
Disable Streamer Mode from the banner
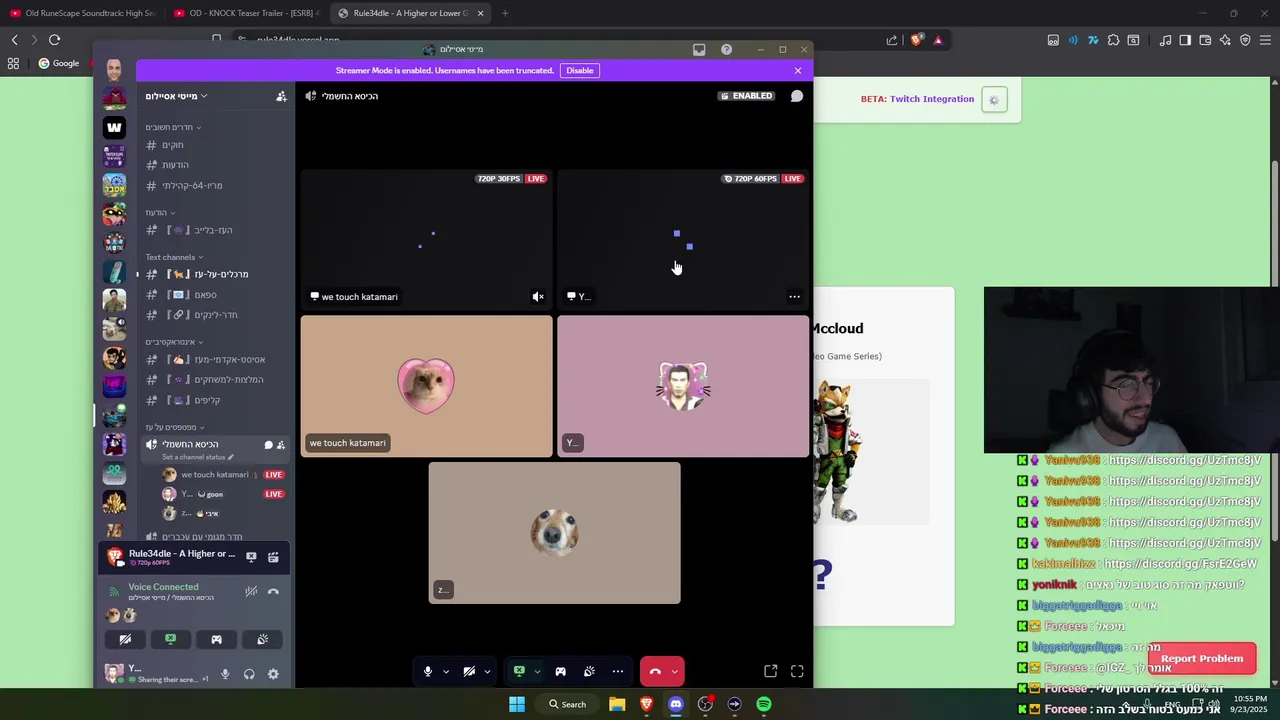click(580, 70)
